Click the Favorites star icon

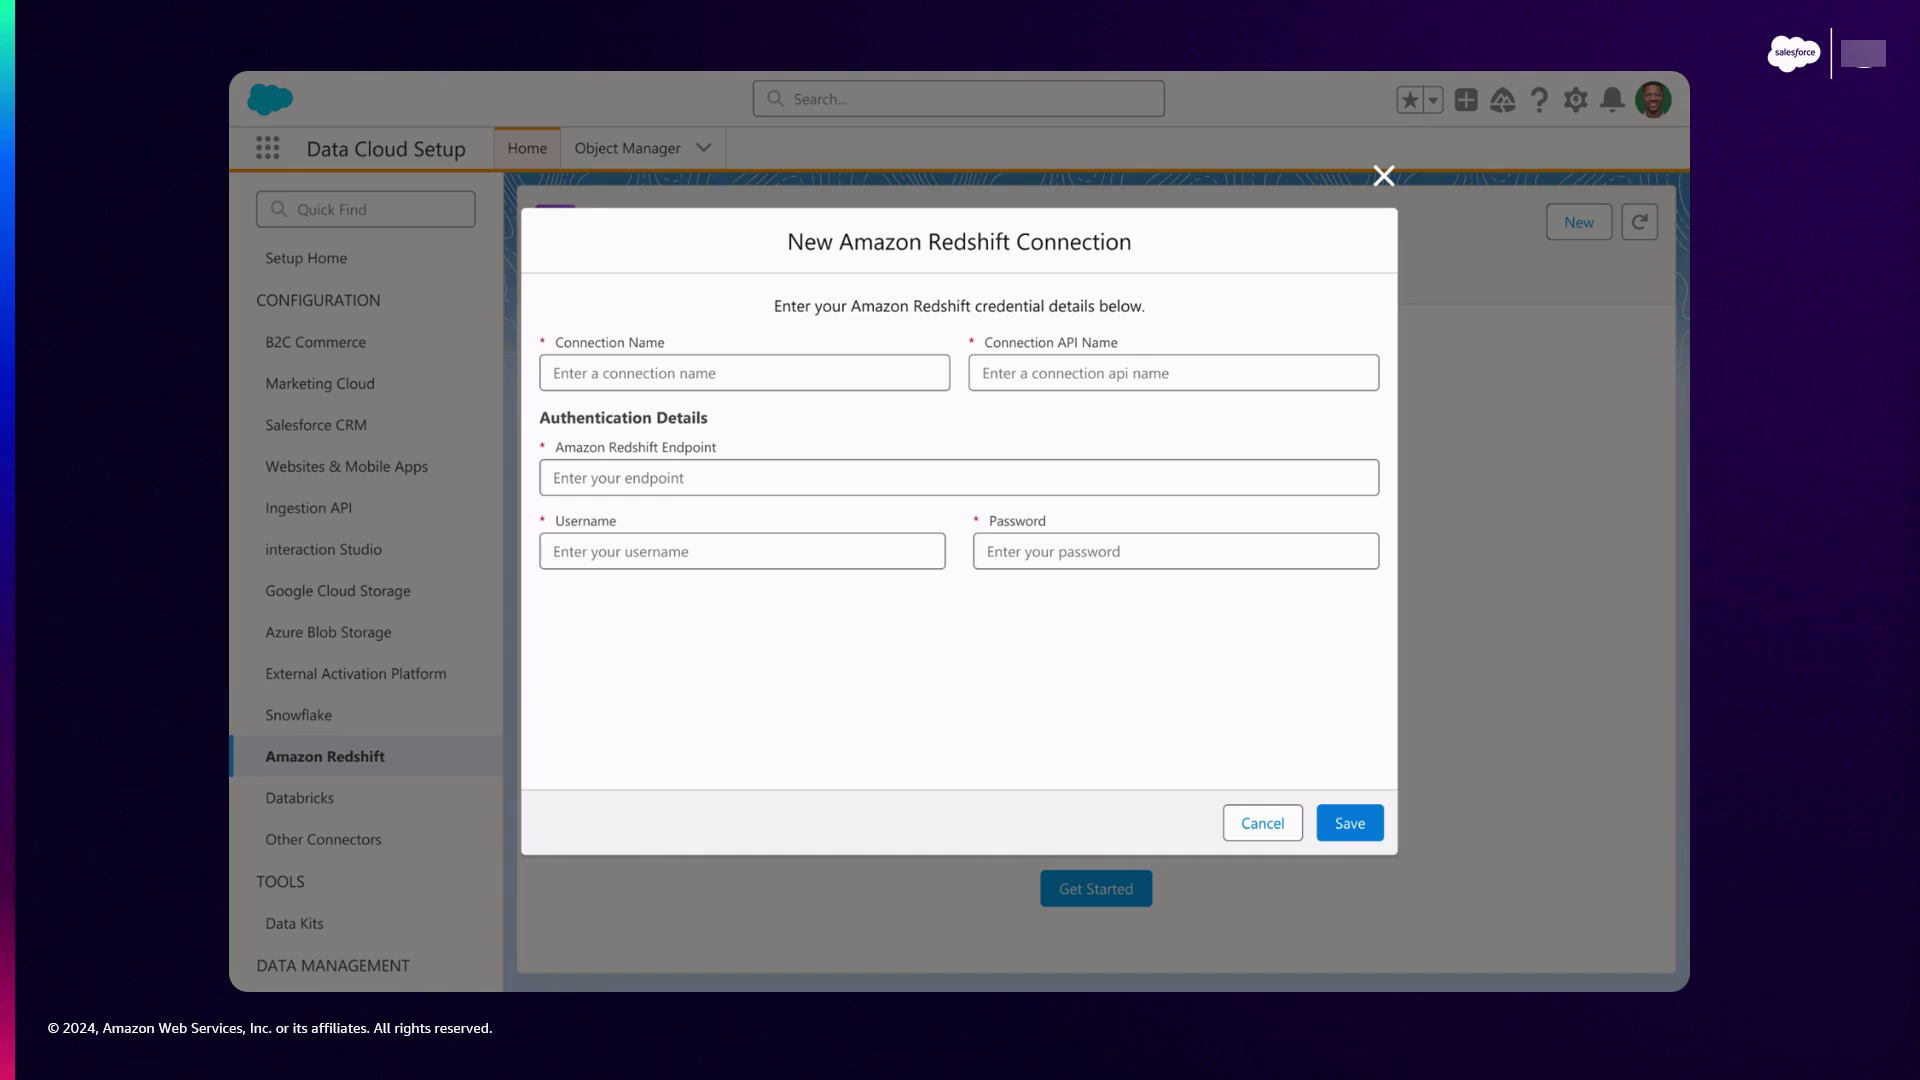(x=1410, y=100)
